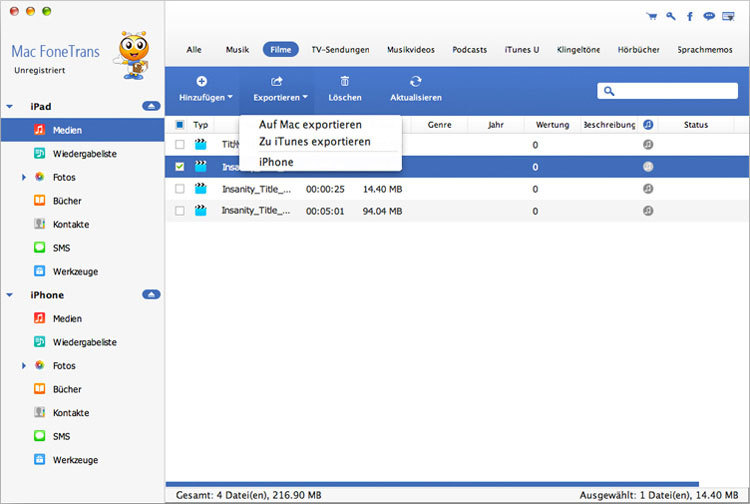Collapse the iPhone device section
The height and width of the screenshot is (504, 750).
click(x=10, y=295)
